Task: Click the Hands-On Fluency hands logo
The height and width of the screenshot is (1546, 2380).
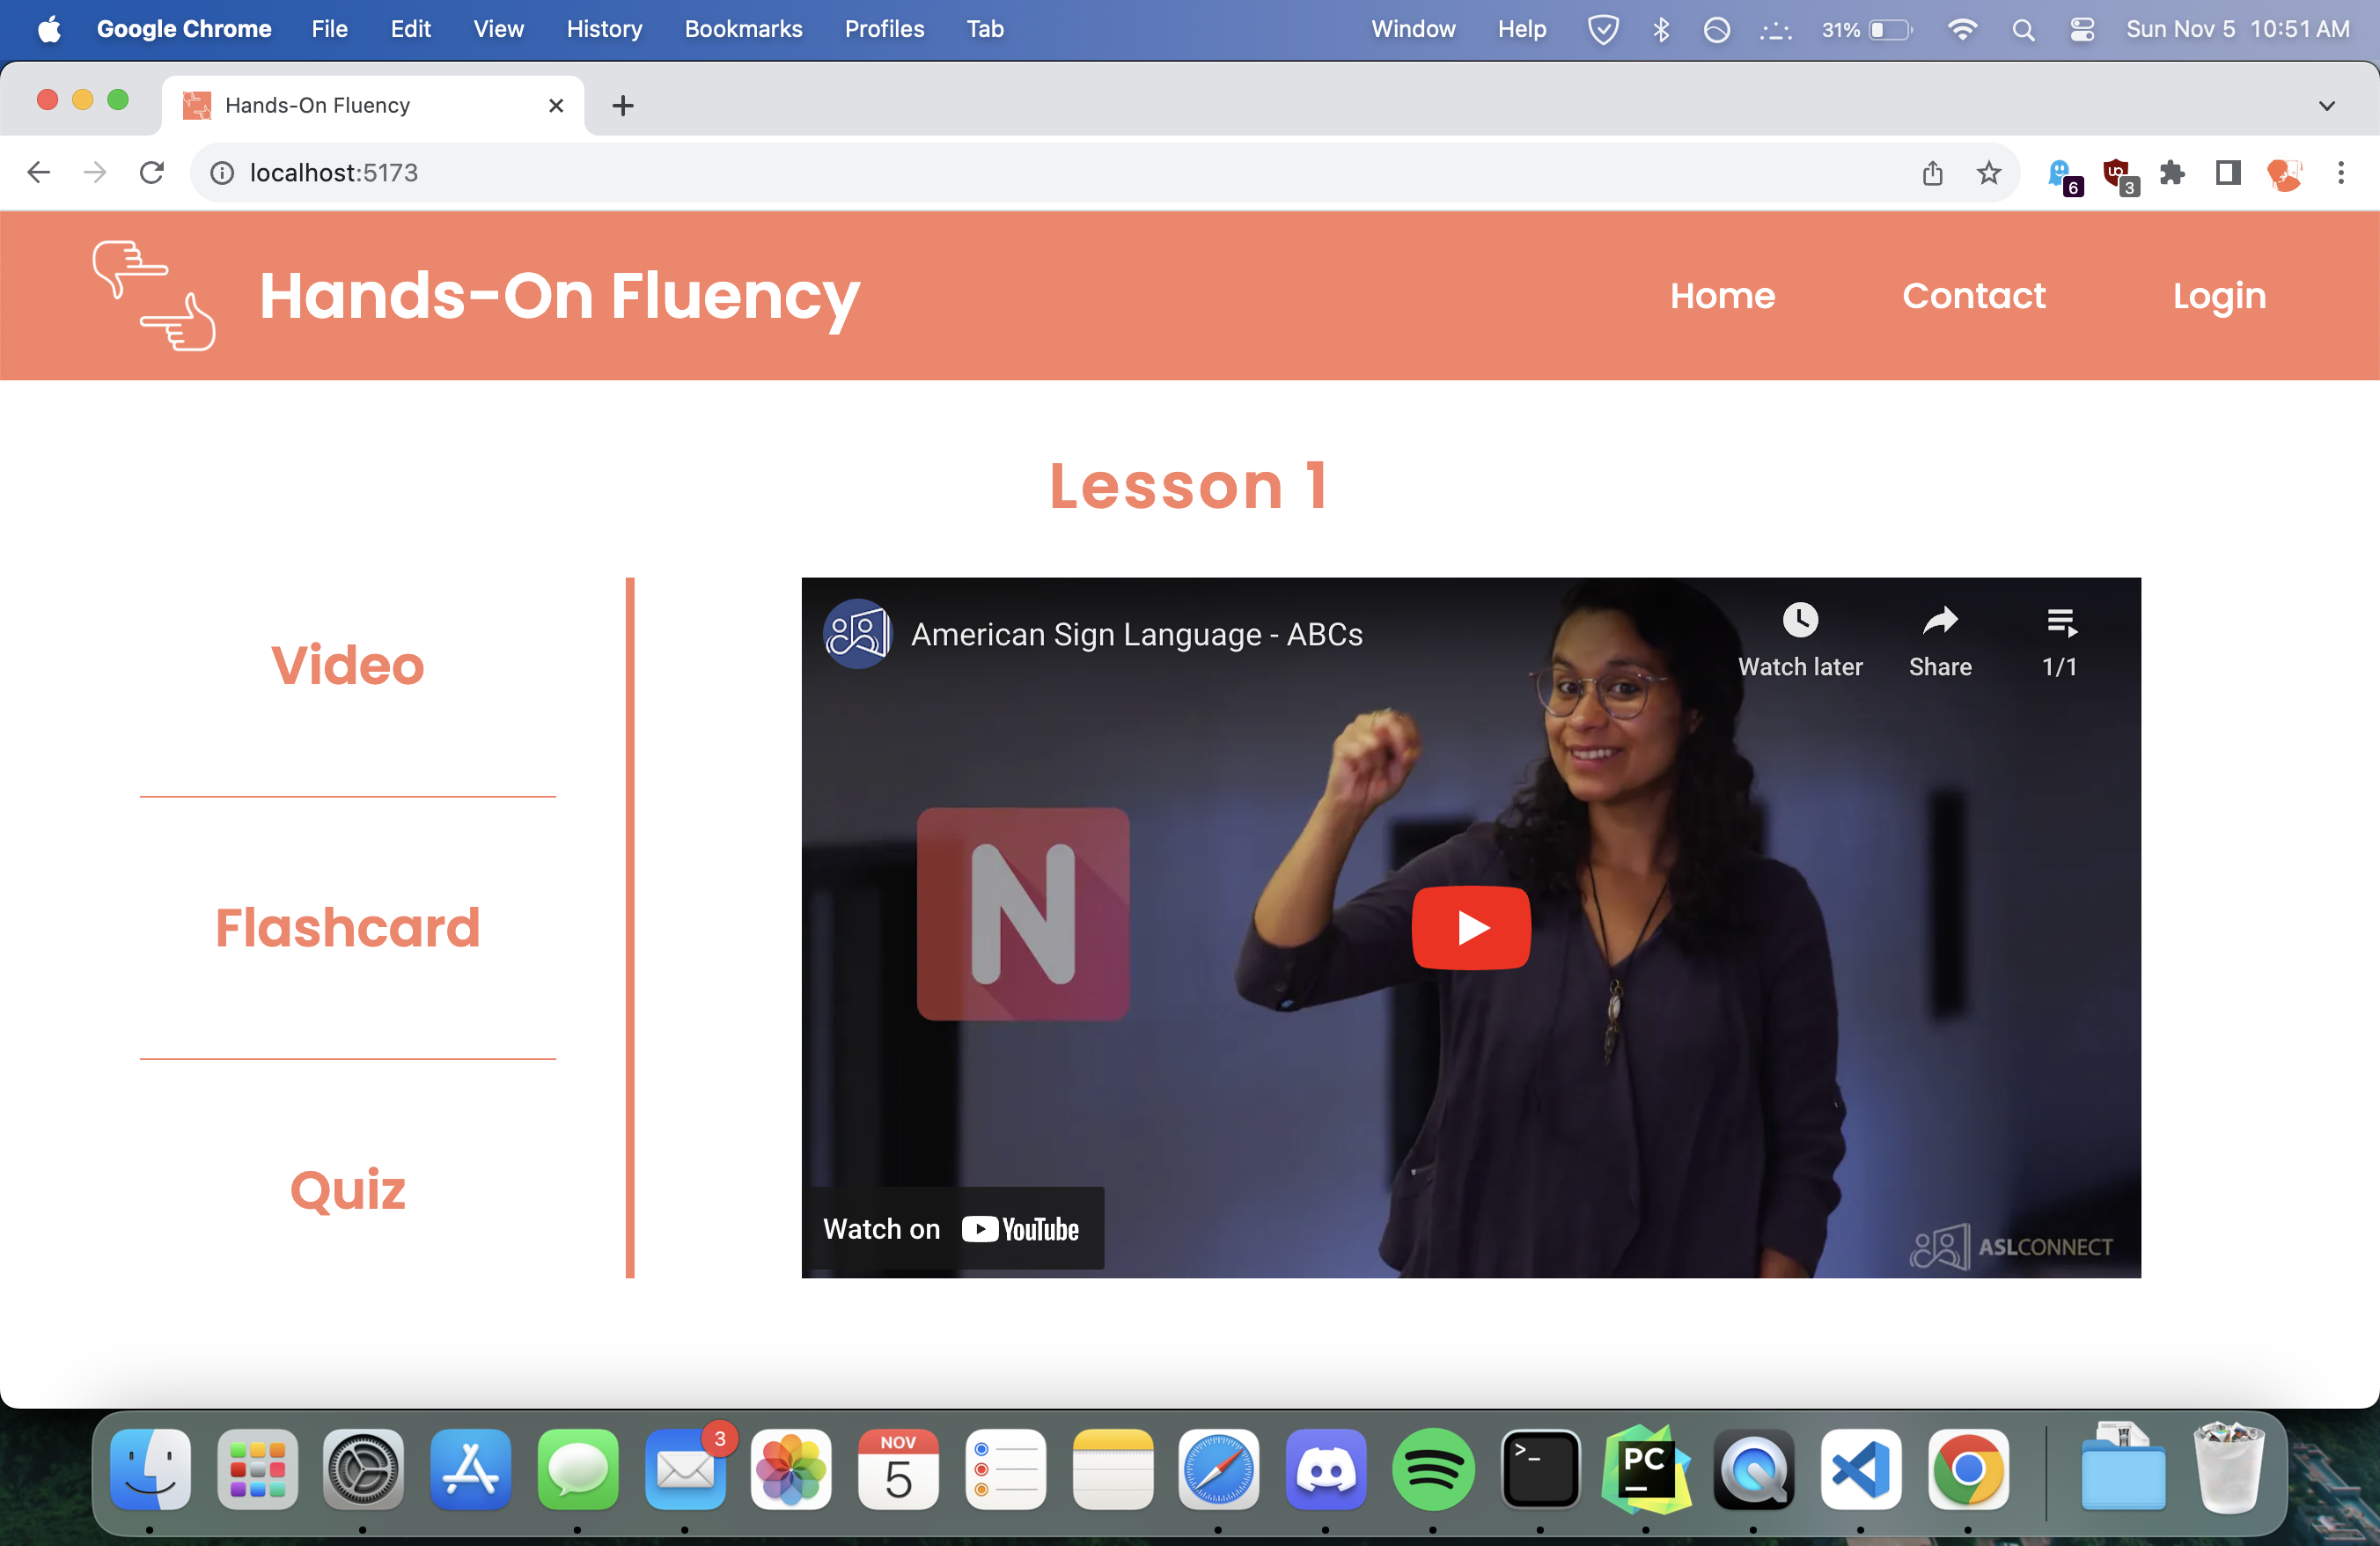Action: click(154, 296)
